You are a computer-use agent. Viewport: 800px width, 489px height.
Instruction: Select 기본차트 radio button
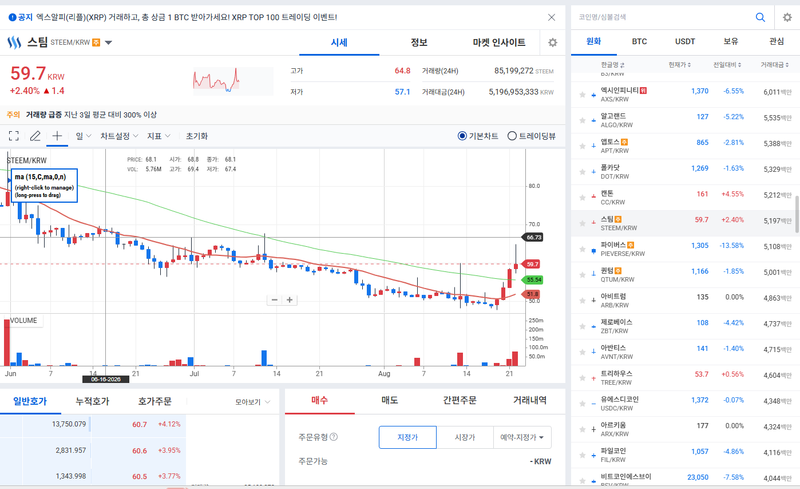(462, 136)
